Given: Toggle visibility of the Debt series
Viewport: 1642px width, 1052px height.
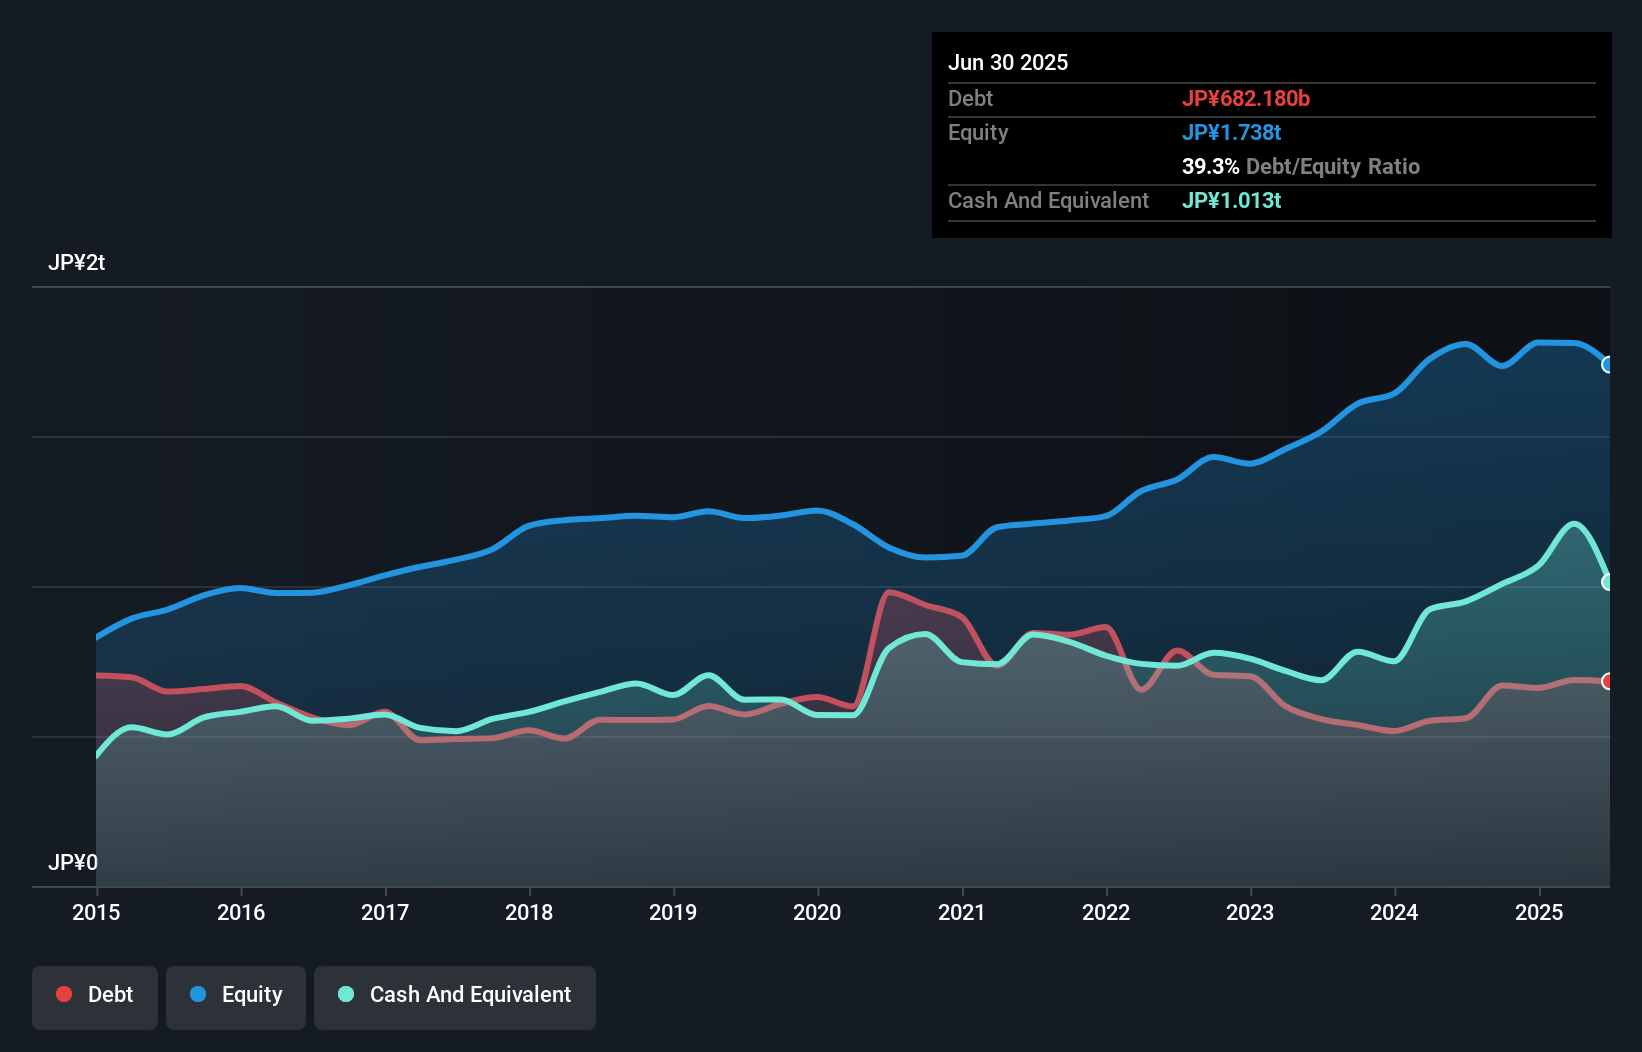Looking at the screenshot, I should click(x=95, y=994).
